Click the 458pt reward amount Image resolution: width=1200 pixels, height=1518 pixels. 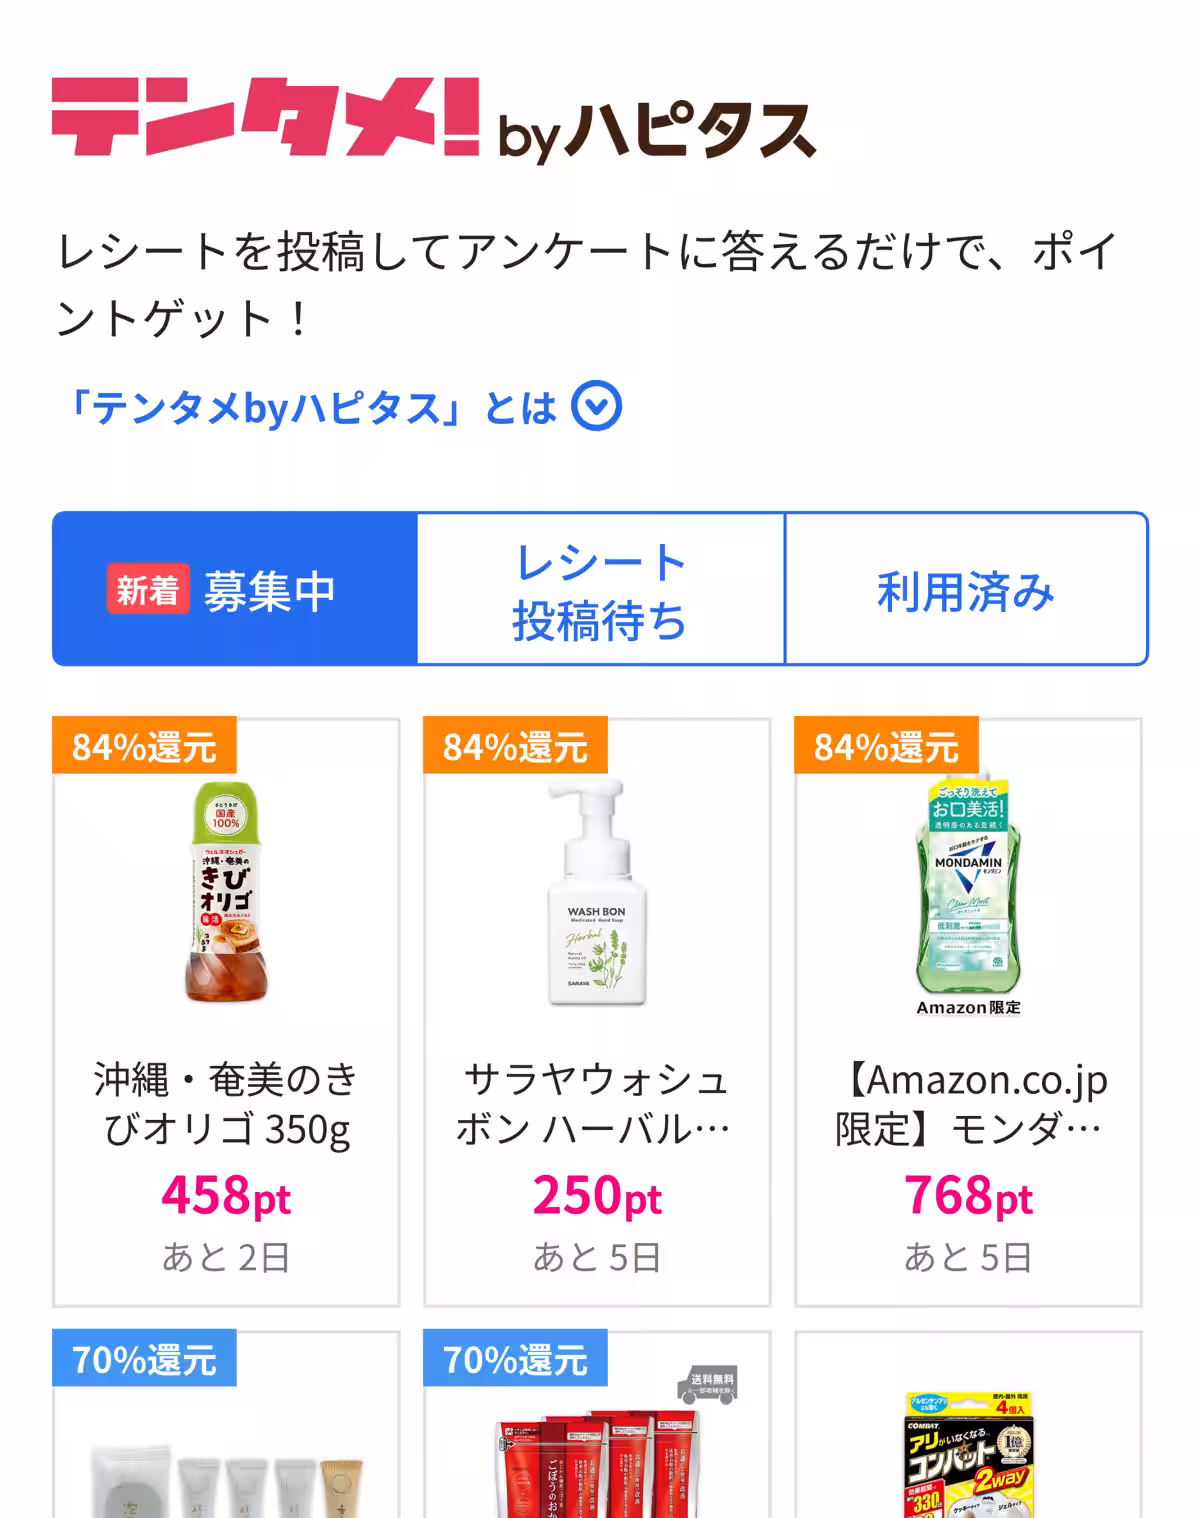pos(226,1196)
